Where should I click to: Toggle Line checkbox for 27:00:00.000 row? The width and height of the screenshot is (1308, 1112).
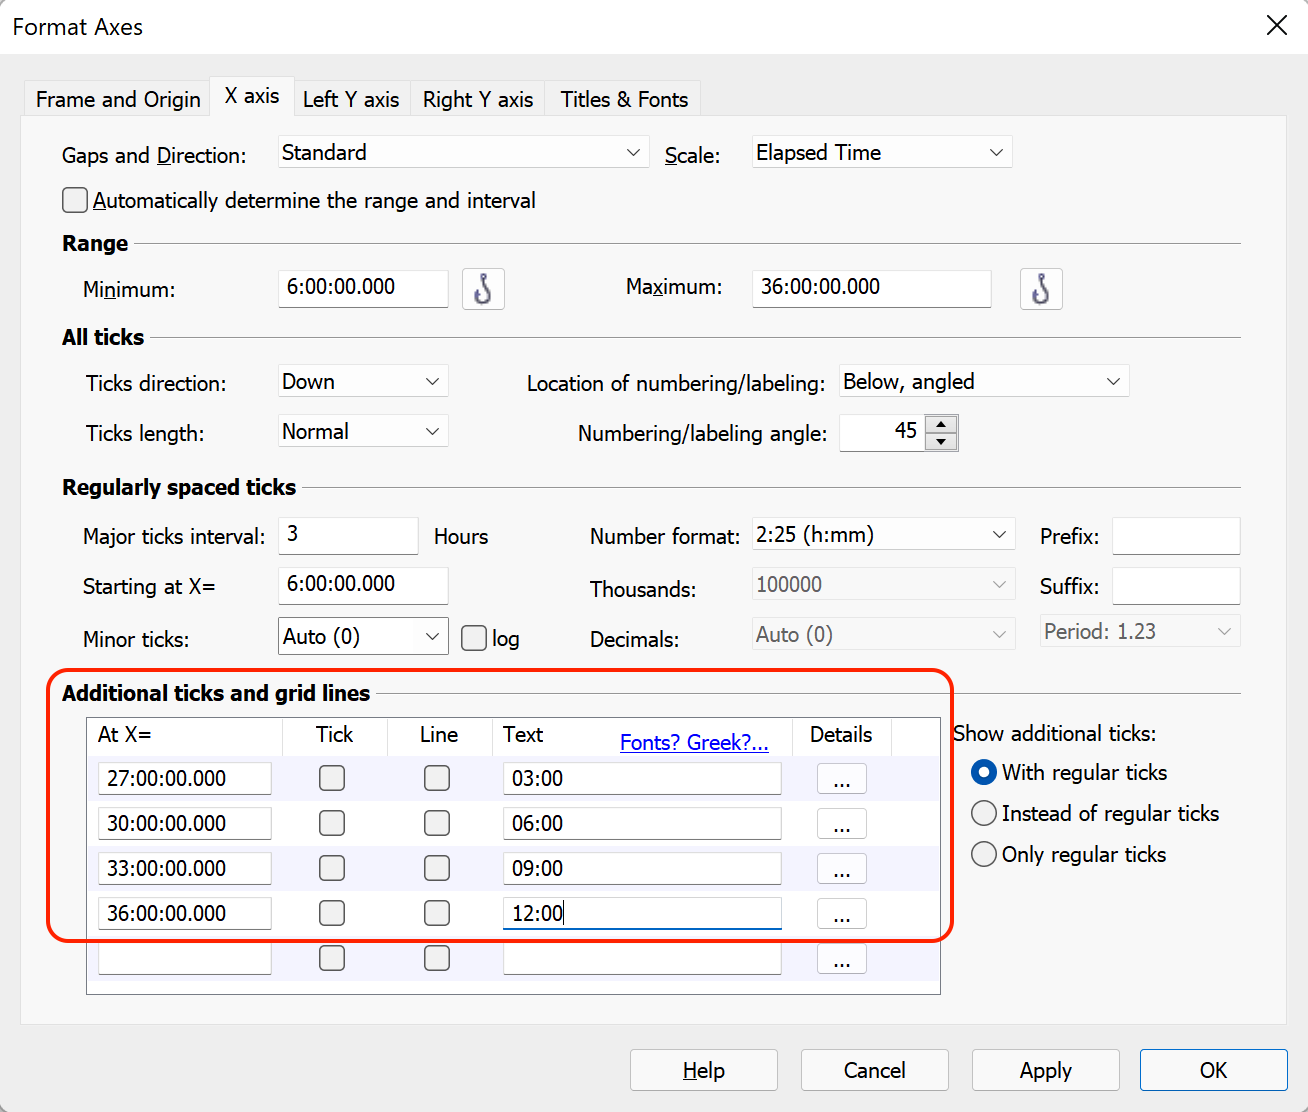(437, 778)
